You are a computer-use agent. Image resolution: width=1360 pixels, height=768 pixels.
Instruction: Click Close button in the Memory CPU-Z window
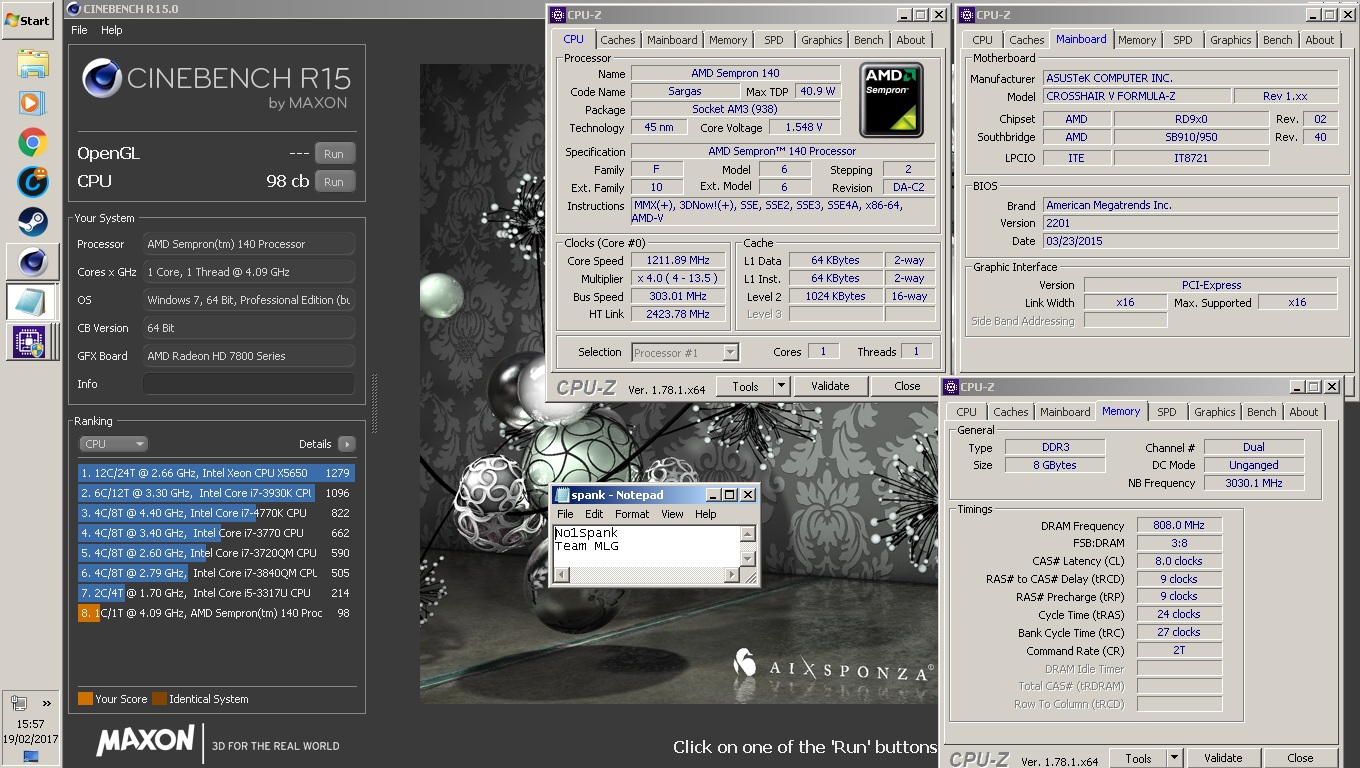pos(1300,758)
